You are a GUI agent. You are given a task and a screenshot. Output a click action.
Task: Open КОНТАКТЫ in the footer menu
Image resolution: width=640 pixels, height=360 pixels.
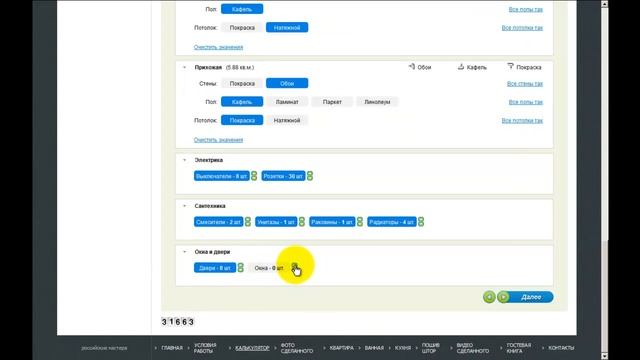(x=561, y=348)
